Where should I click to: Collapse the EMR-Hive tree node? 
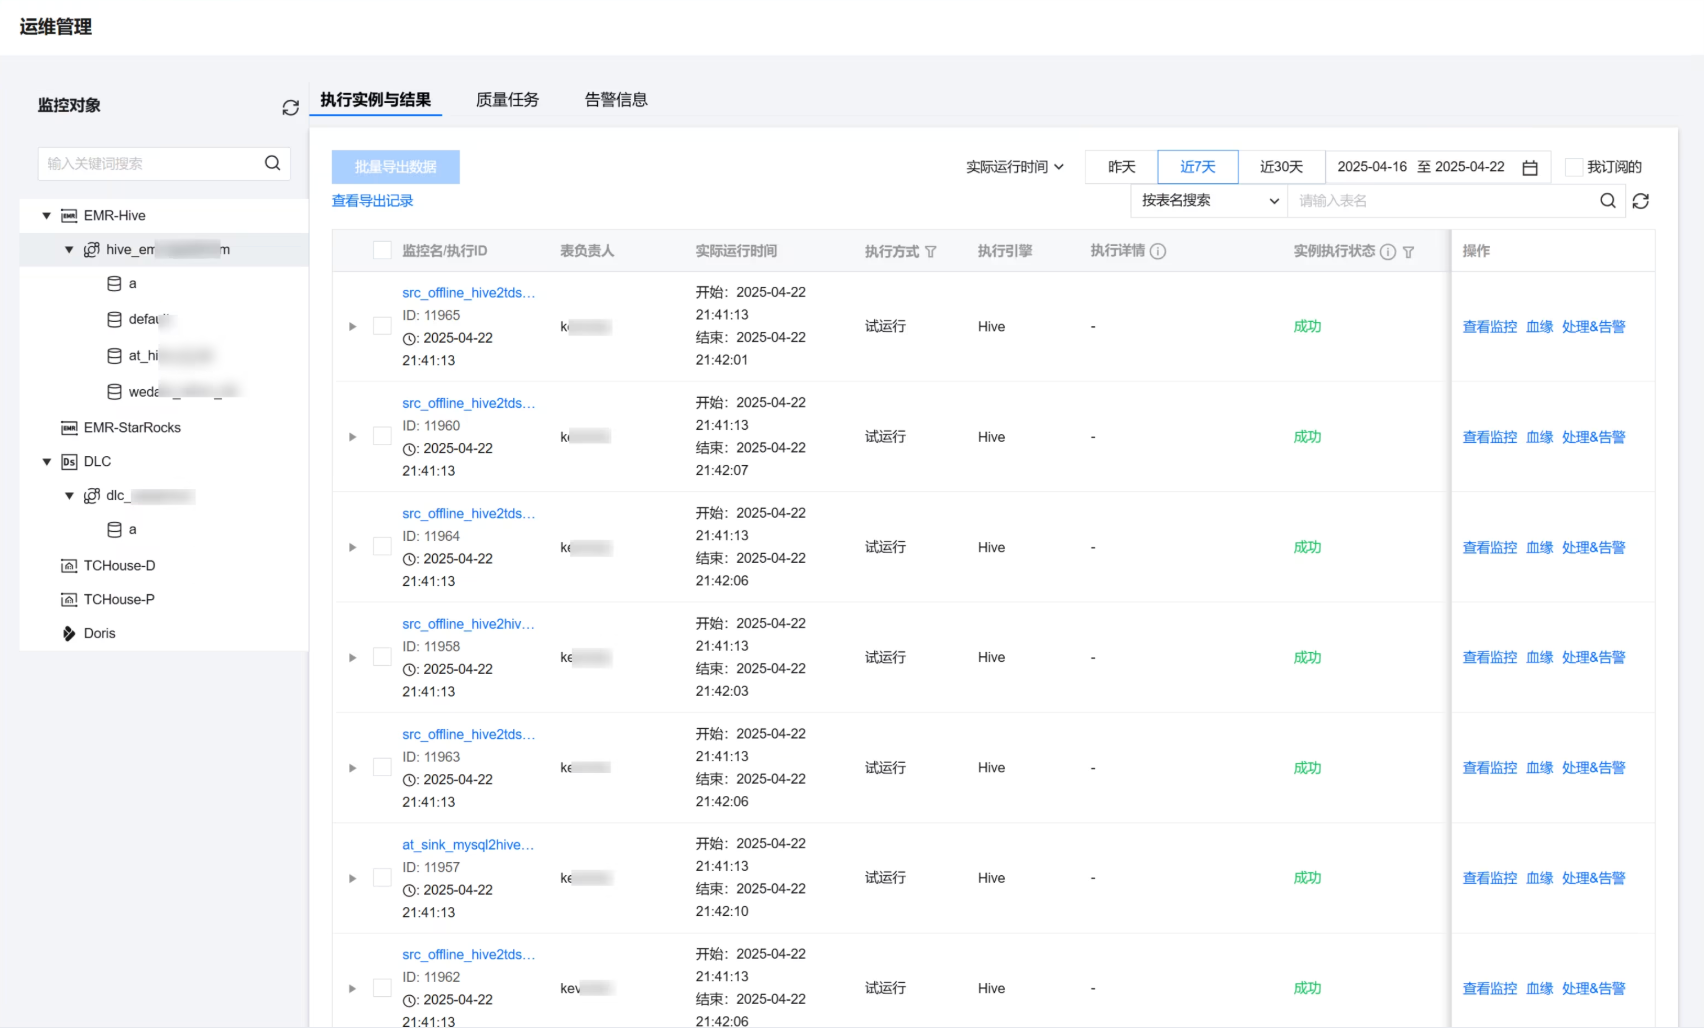pos(46,216)
